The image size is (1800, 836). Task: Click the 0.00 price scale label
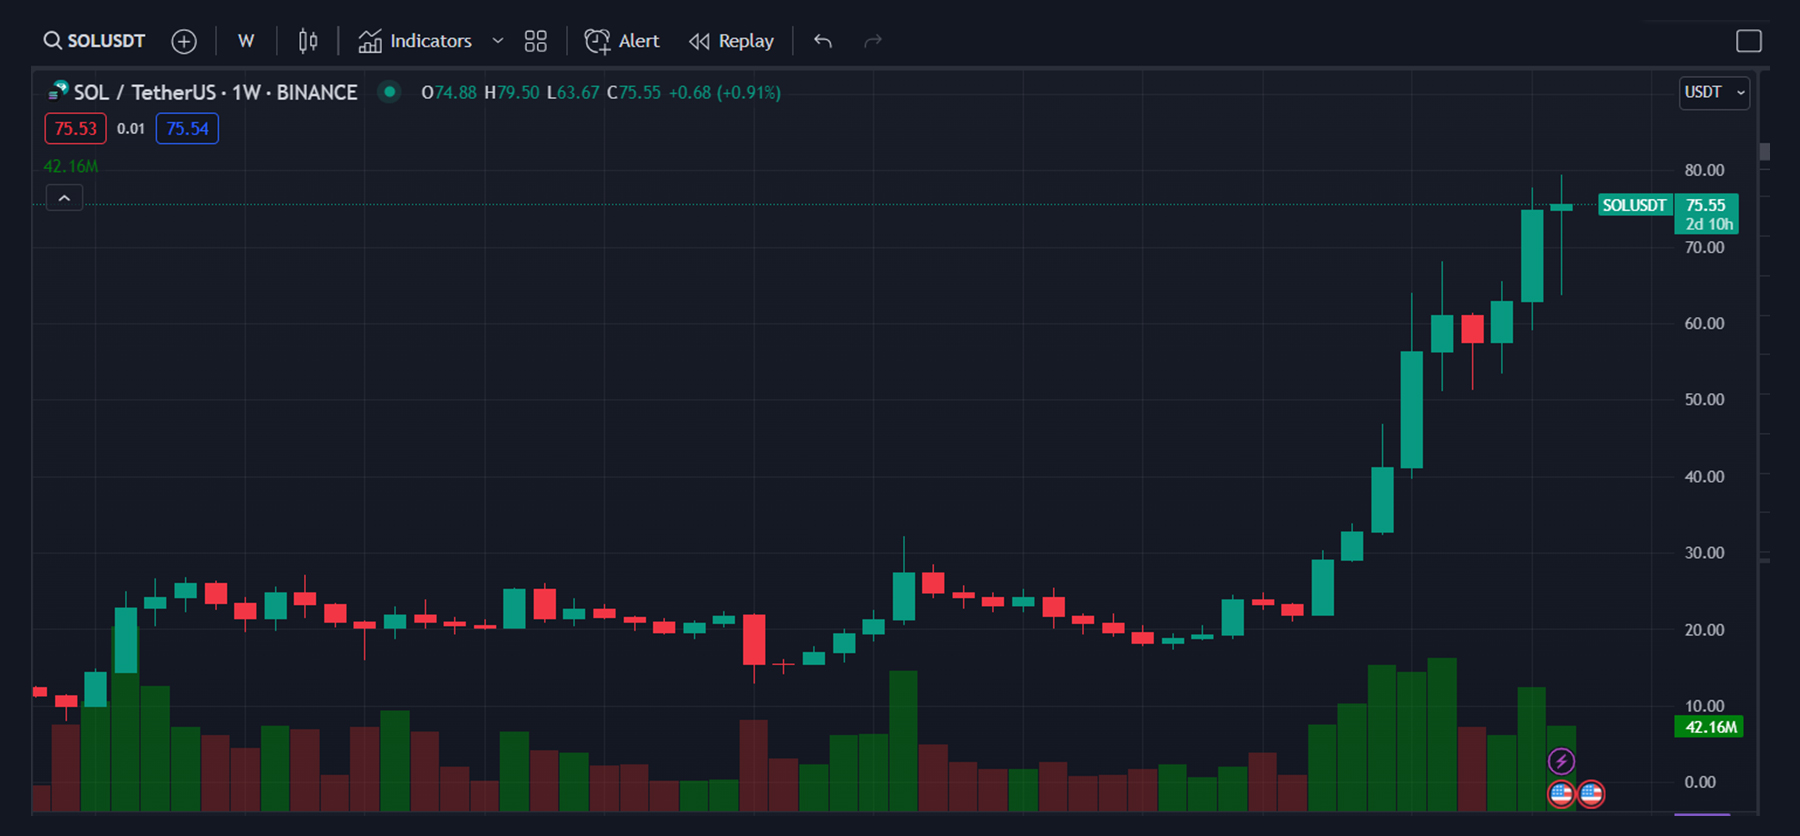tap(1700, 782)
